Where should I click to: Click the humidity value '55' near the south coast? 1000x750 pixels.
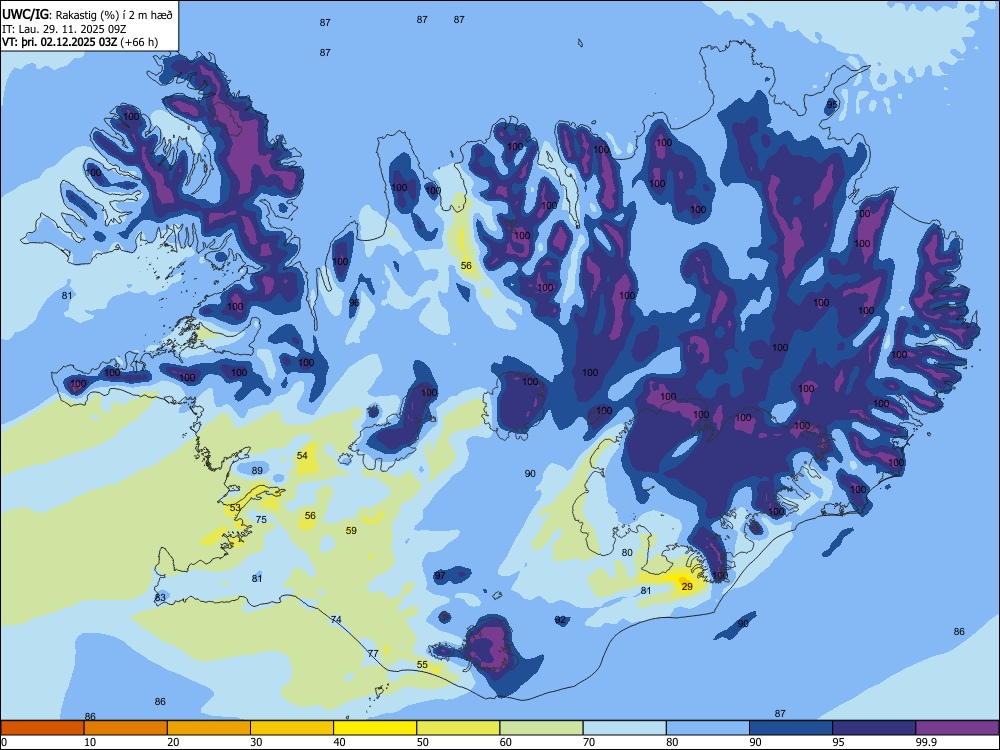click(422, 665)
